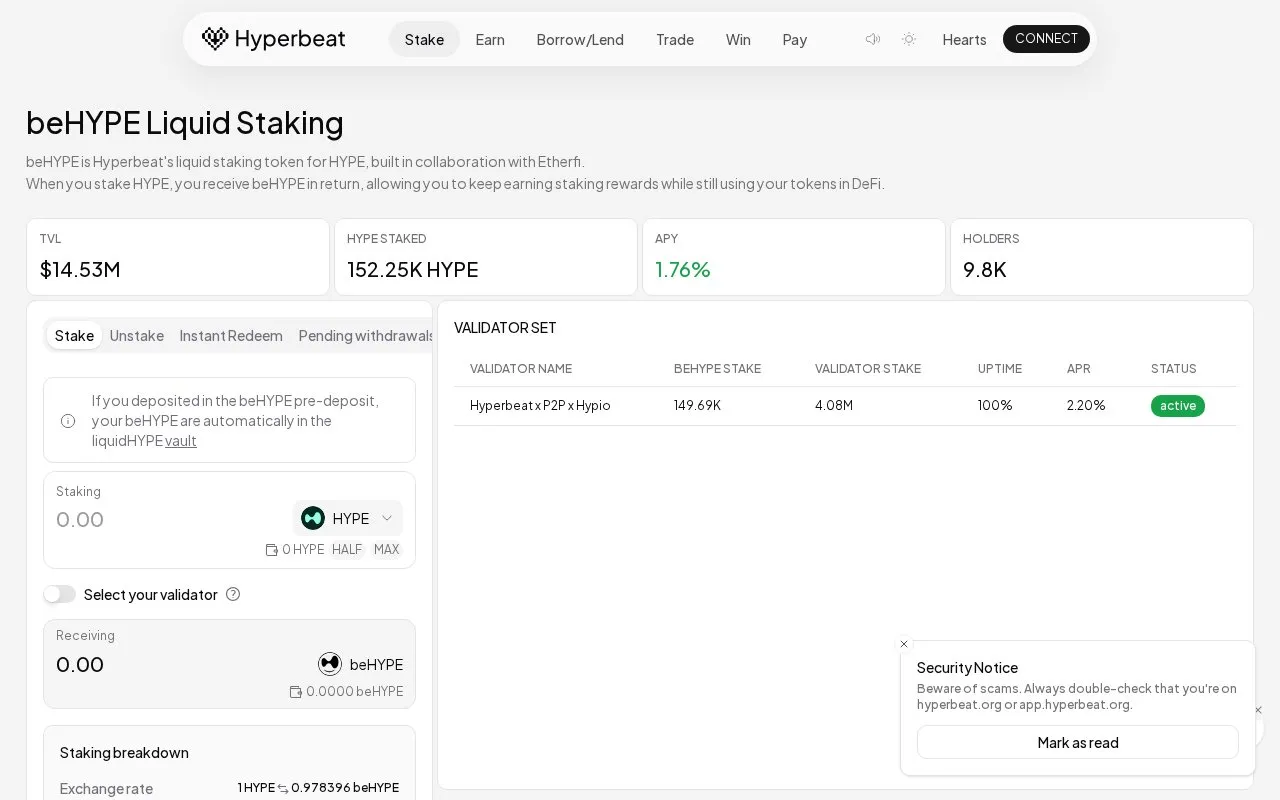This screenshot has height=800, width=1280.
Task: Click the Hyperbeat heart logo
Action: [x=215, y=39]
